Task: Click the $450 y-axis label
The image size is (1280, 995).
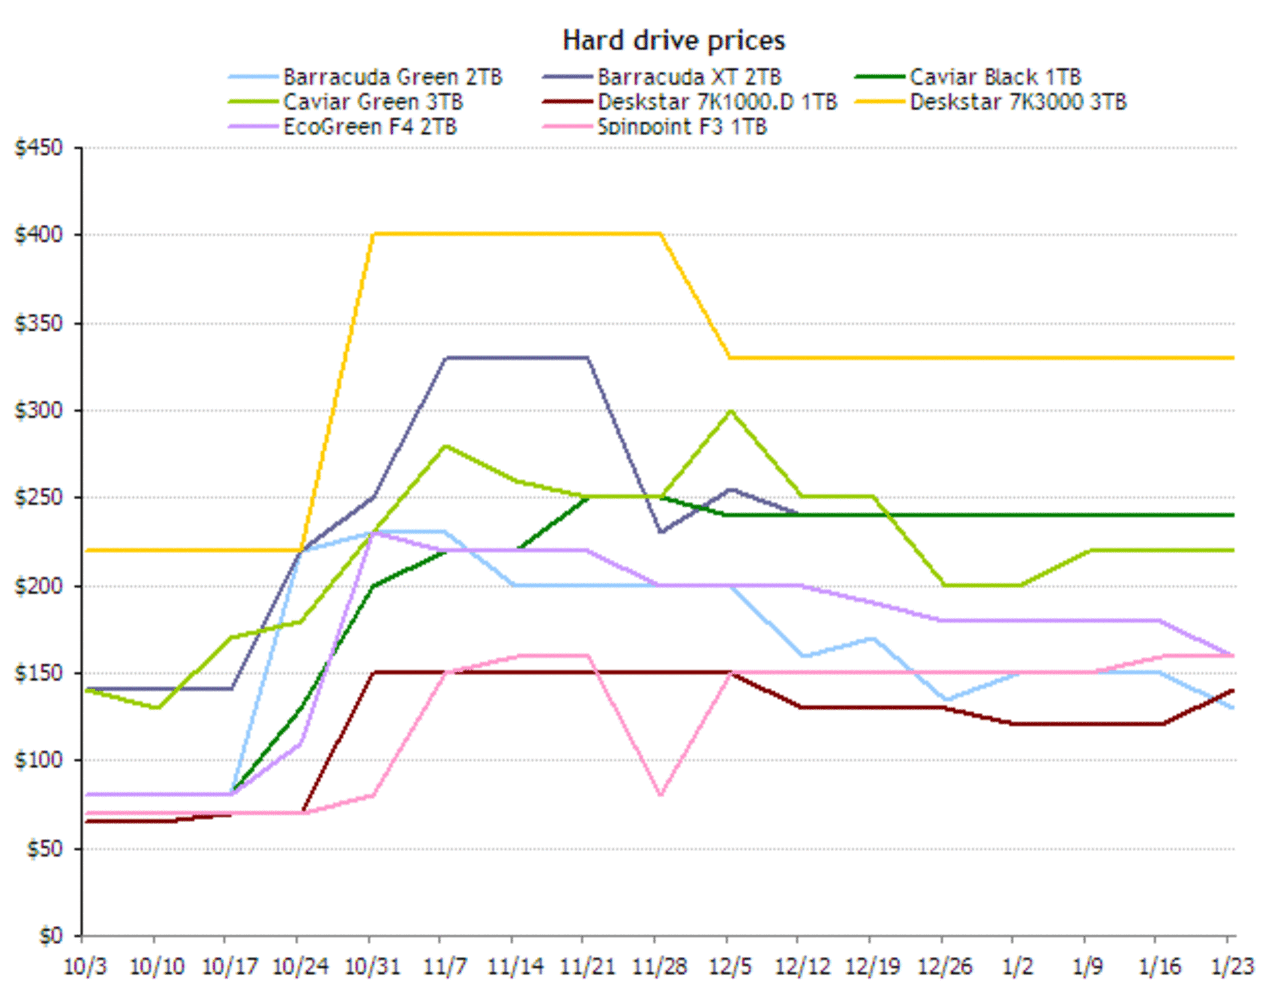Action: [39, 148]
